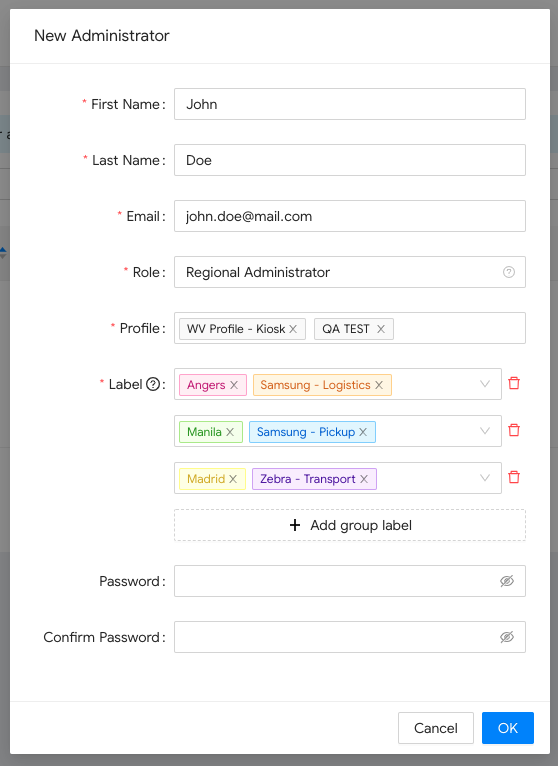Remove the WV Profile - Kiosk tag
This screenshot has width=558, height=766.
(293, 329)
